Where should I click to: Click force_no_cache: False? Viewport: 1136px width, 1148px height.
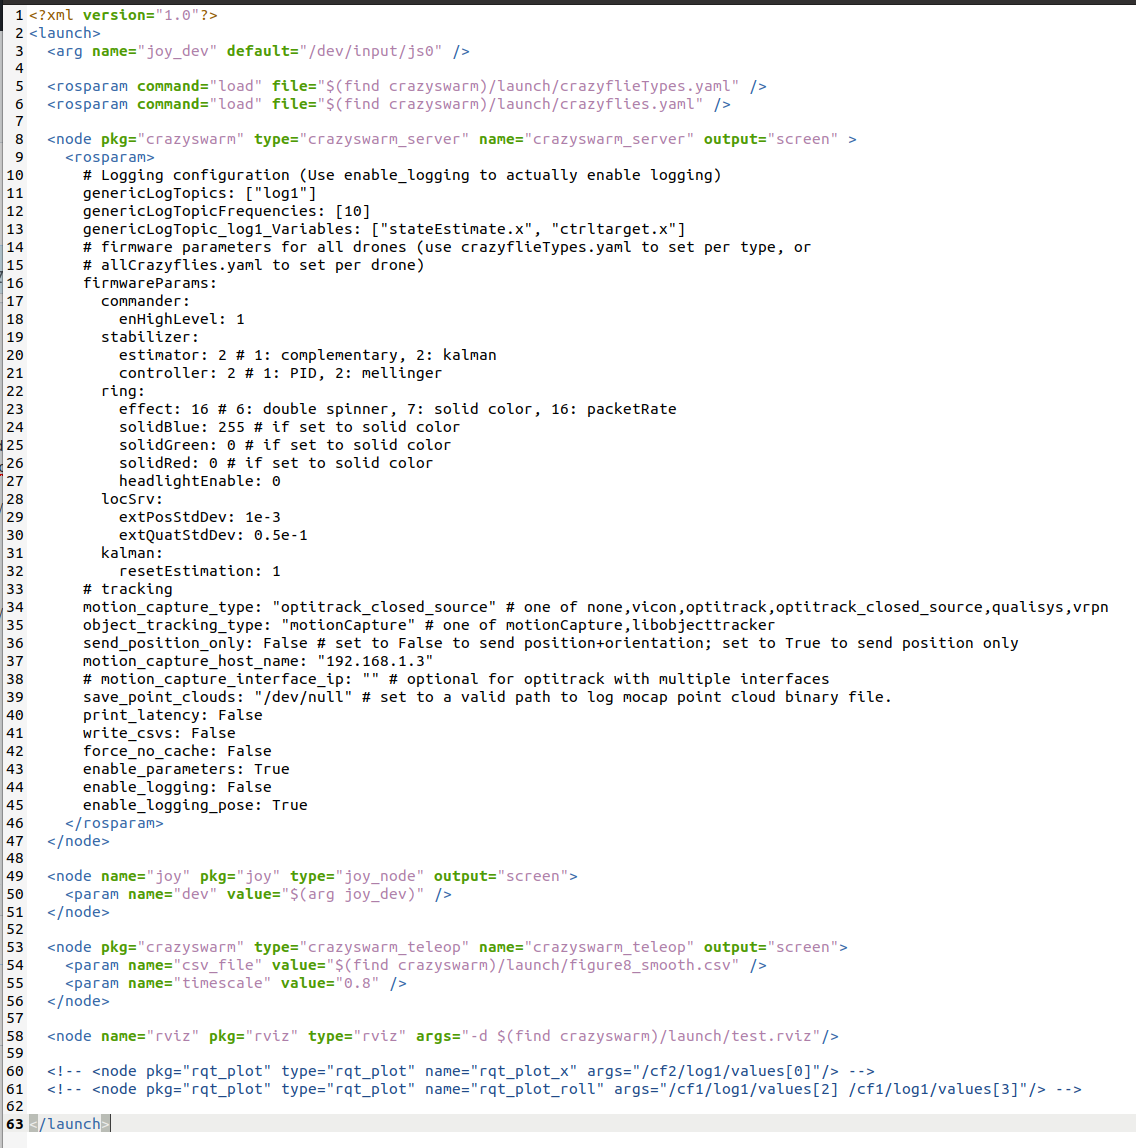(177, 751)
